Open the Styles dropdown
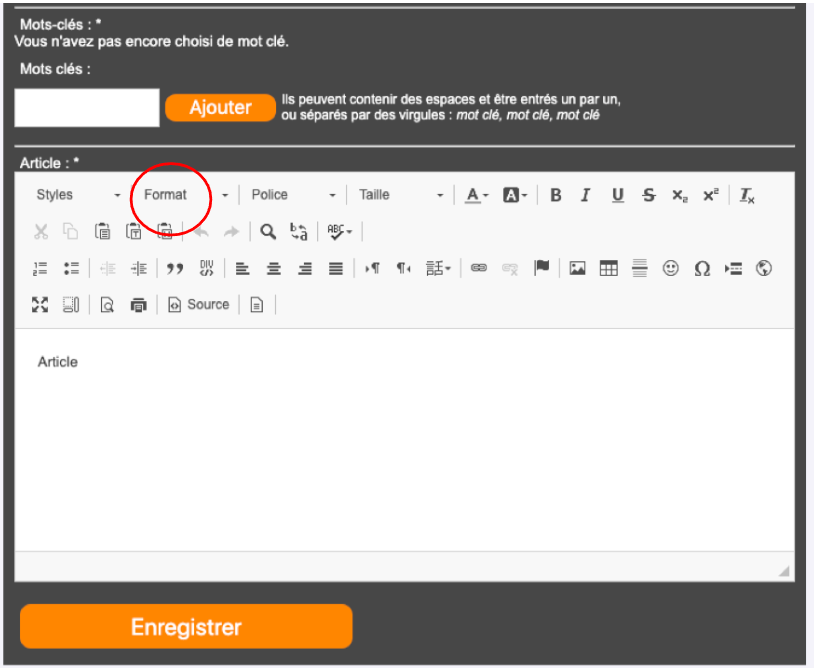This screenshot has width=814, height=668. pyautogui.click(x=77, y=195)
